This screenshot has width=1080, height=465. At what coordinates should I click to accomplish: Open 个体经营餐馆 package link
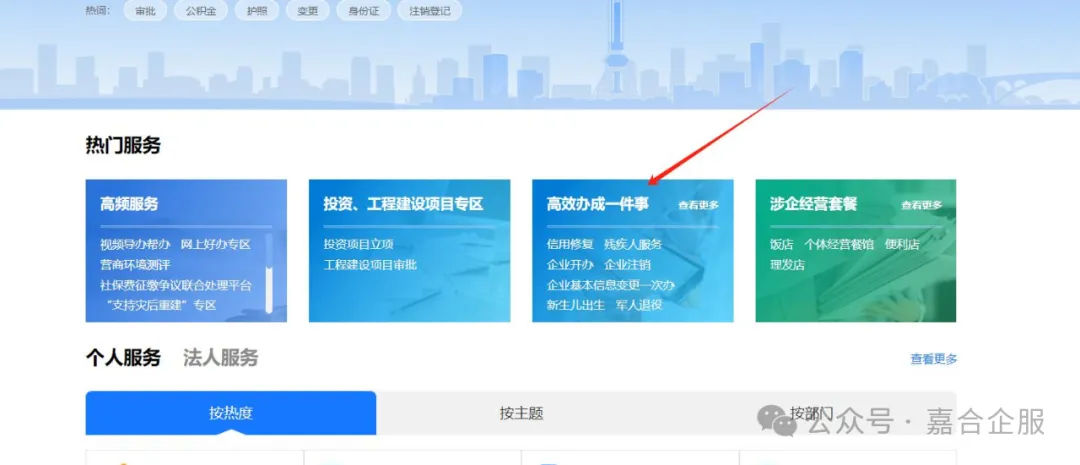pos(839,245)
